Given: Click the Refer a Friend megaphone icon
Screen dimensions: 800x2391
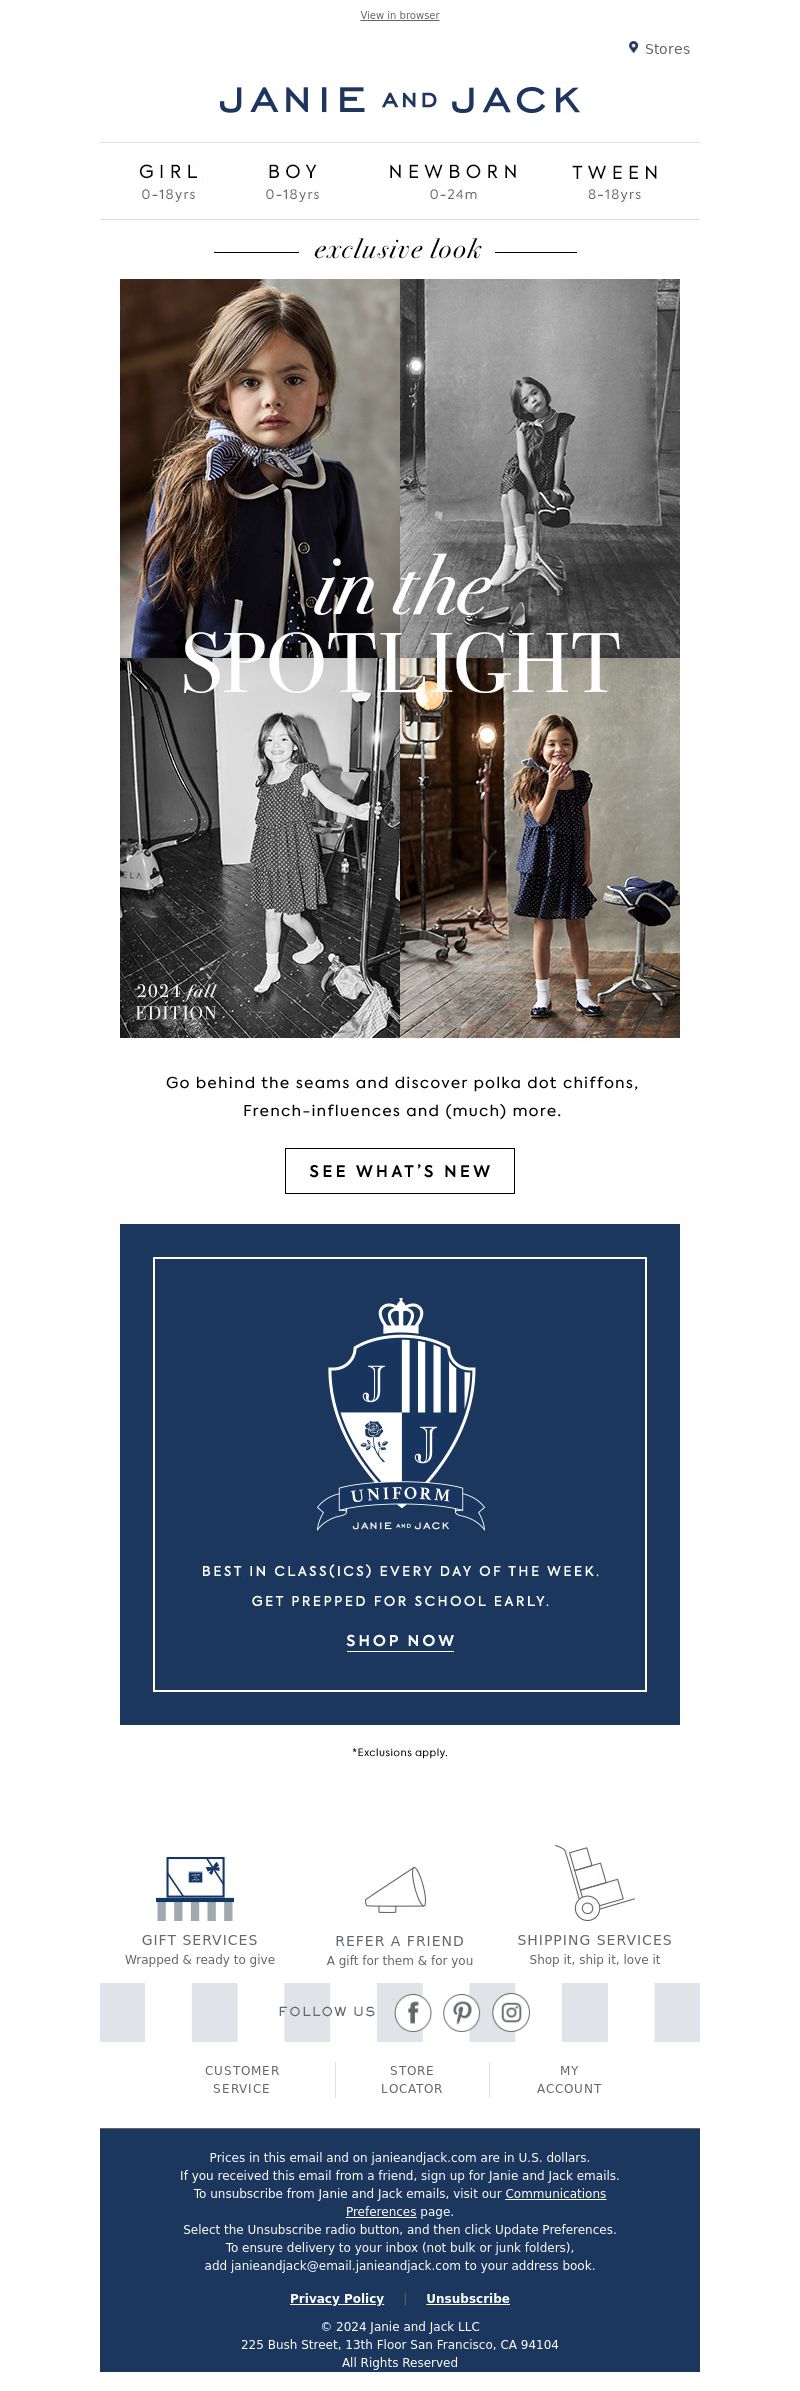Looking at the screenshot, I should click(396, 1890).
